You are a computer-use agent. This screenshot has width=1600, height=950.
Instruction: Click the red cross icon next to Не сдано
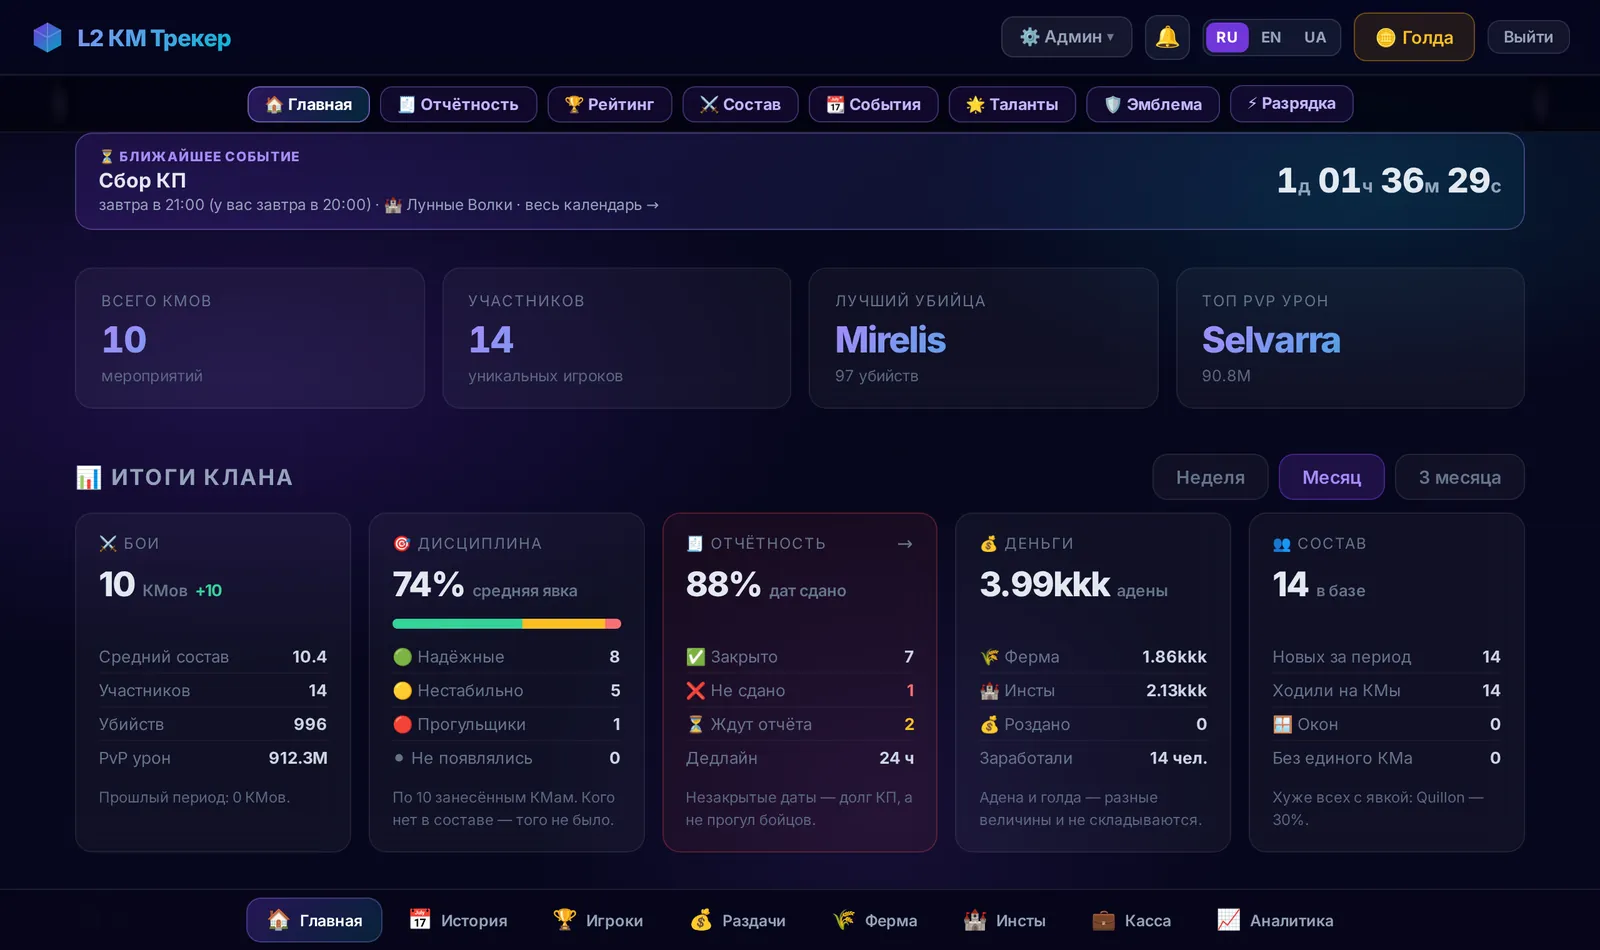(x=696, y=691)
